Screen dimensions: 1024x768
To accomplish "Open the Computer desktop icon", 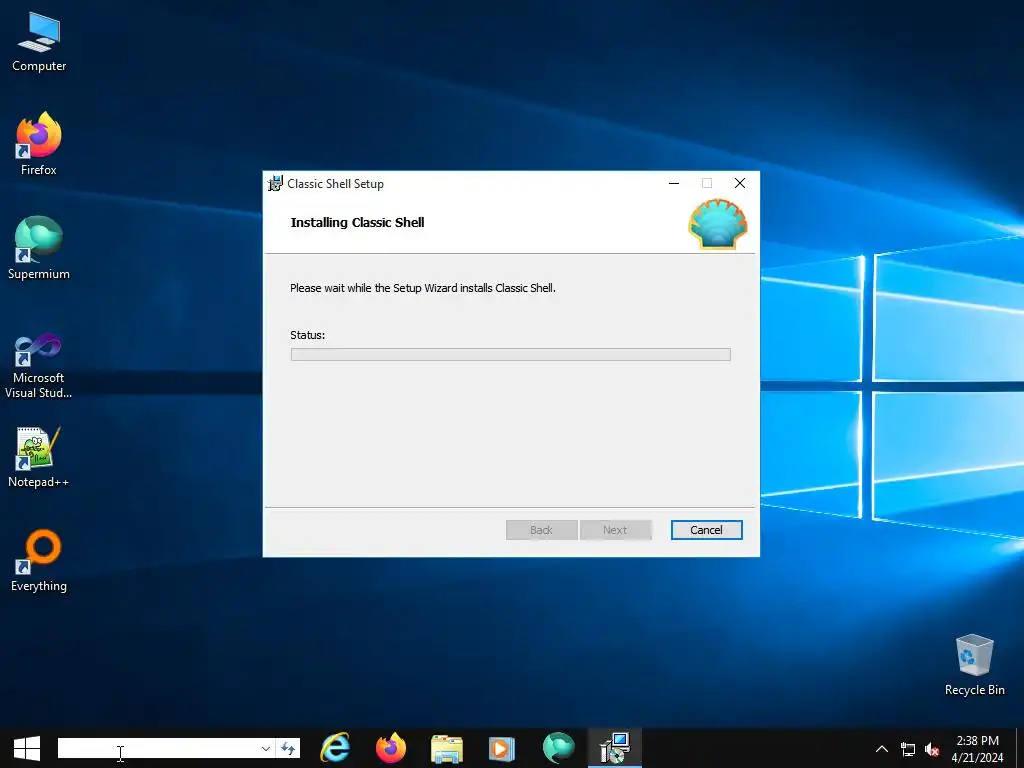I will pyautogui.click(x=39, y=42).
